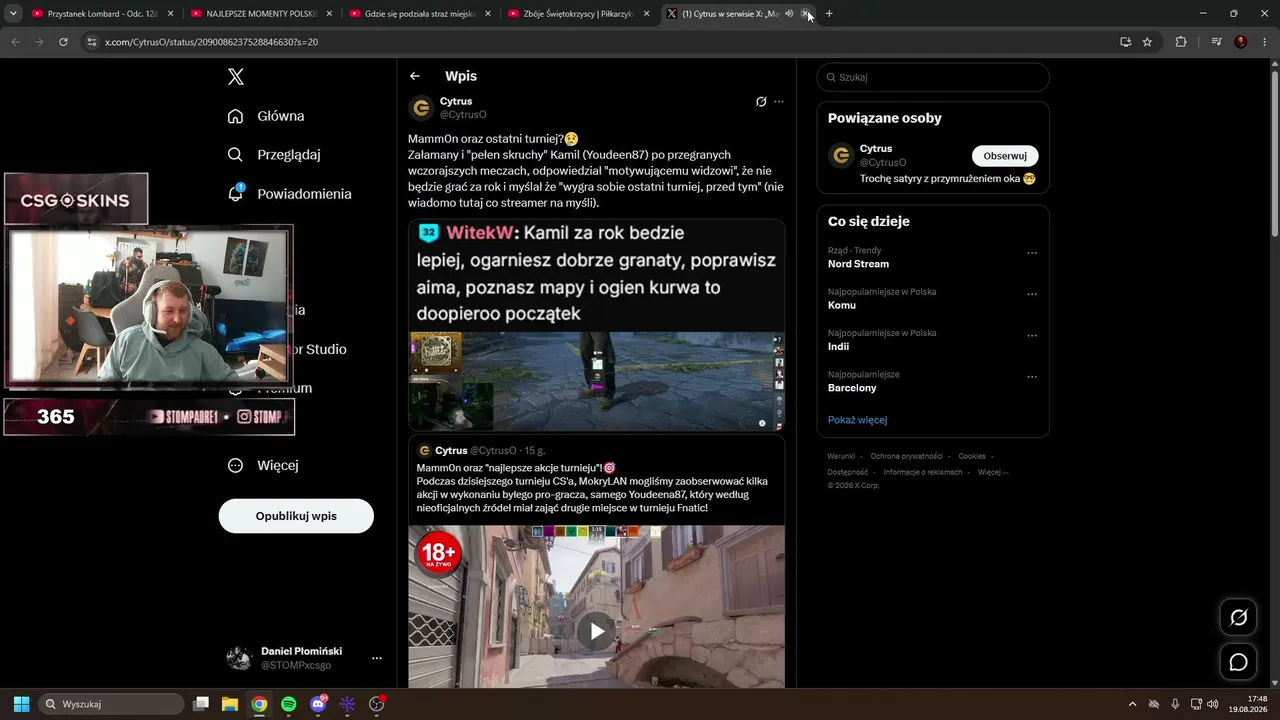Click the browser back arrow
Viewport: 1280px width, 720px height.
coord(15,42)
